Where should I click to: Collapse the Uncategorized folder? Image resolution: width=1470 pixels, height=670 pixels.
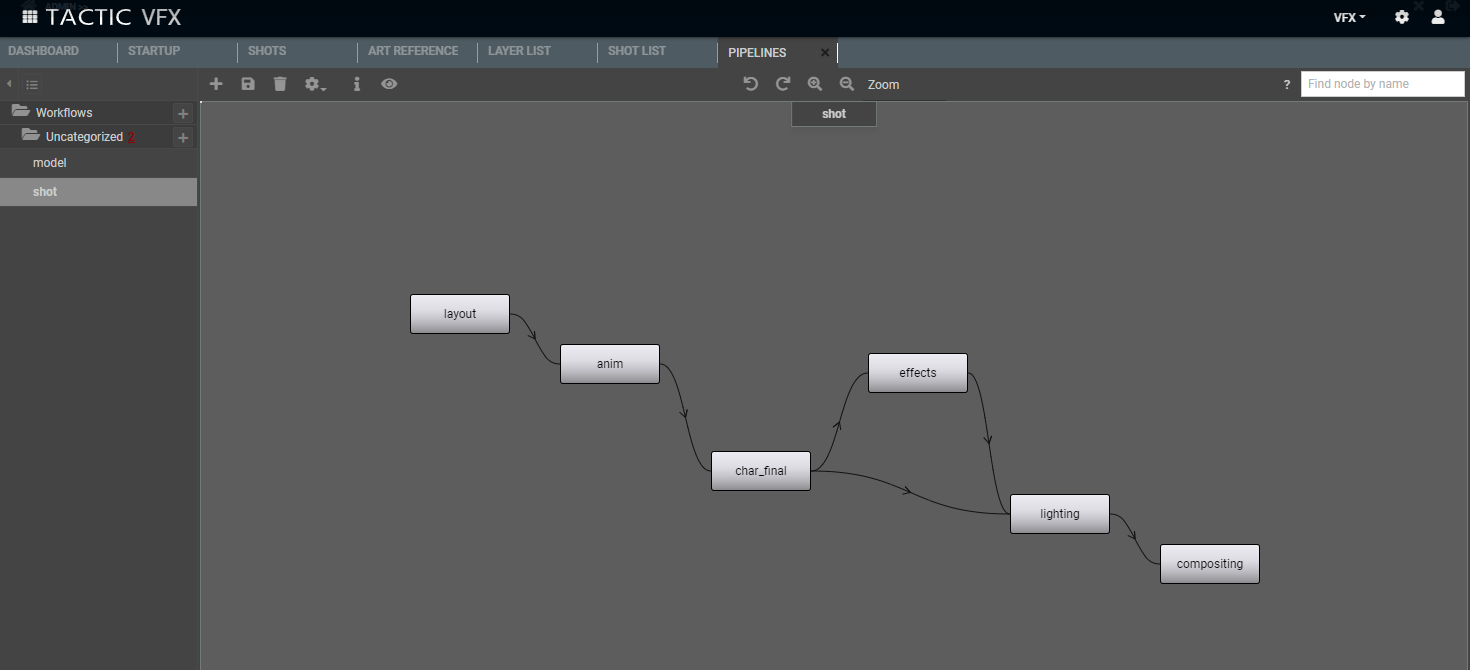[31, 136]
